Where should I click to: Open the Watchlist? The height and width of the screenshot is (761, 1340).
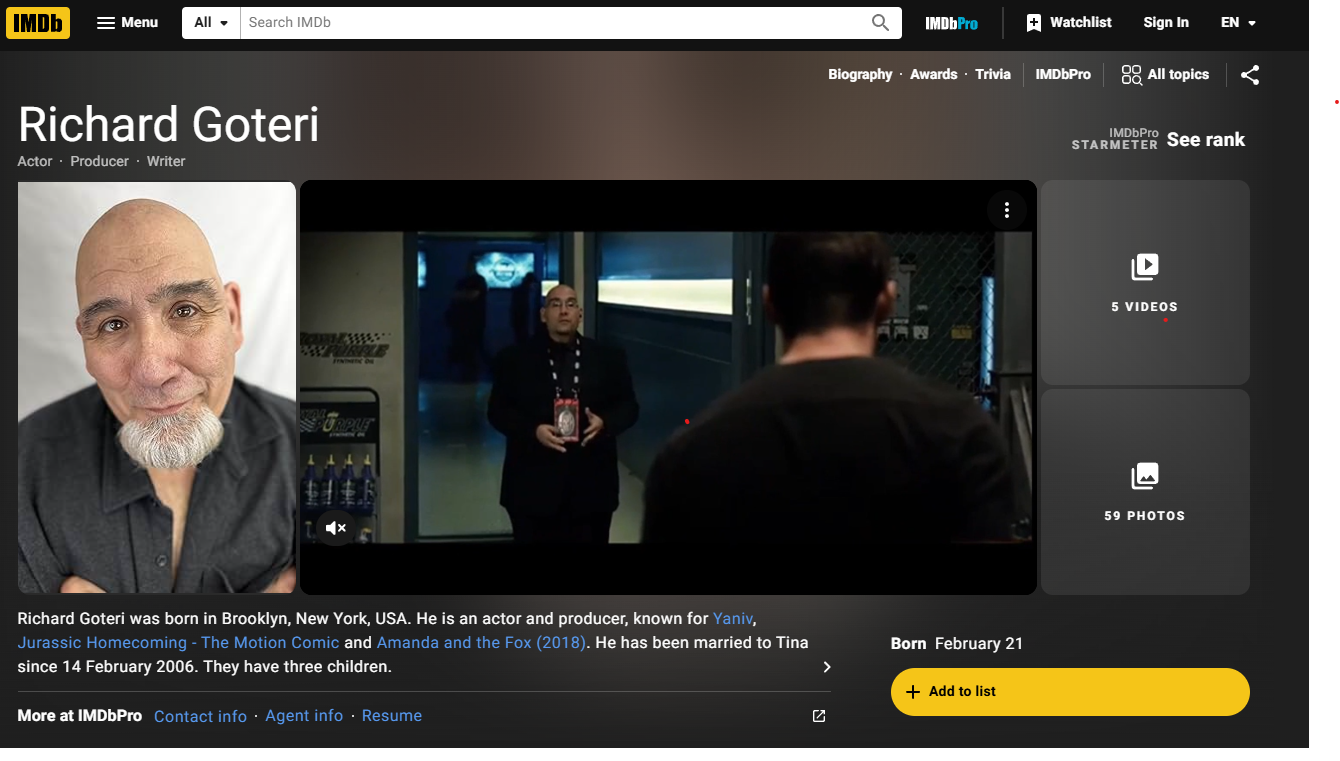tap(1068, 22)
